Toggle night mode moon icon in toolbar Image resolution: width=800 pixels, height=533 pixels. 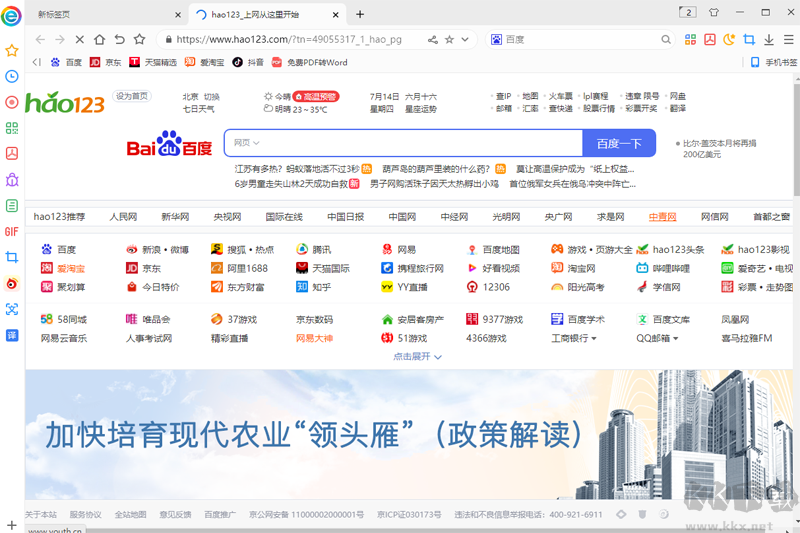(729, 40)
